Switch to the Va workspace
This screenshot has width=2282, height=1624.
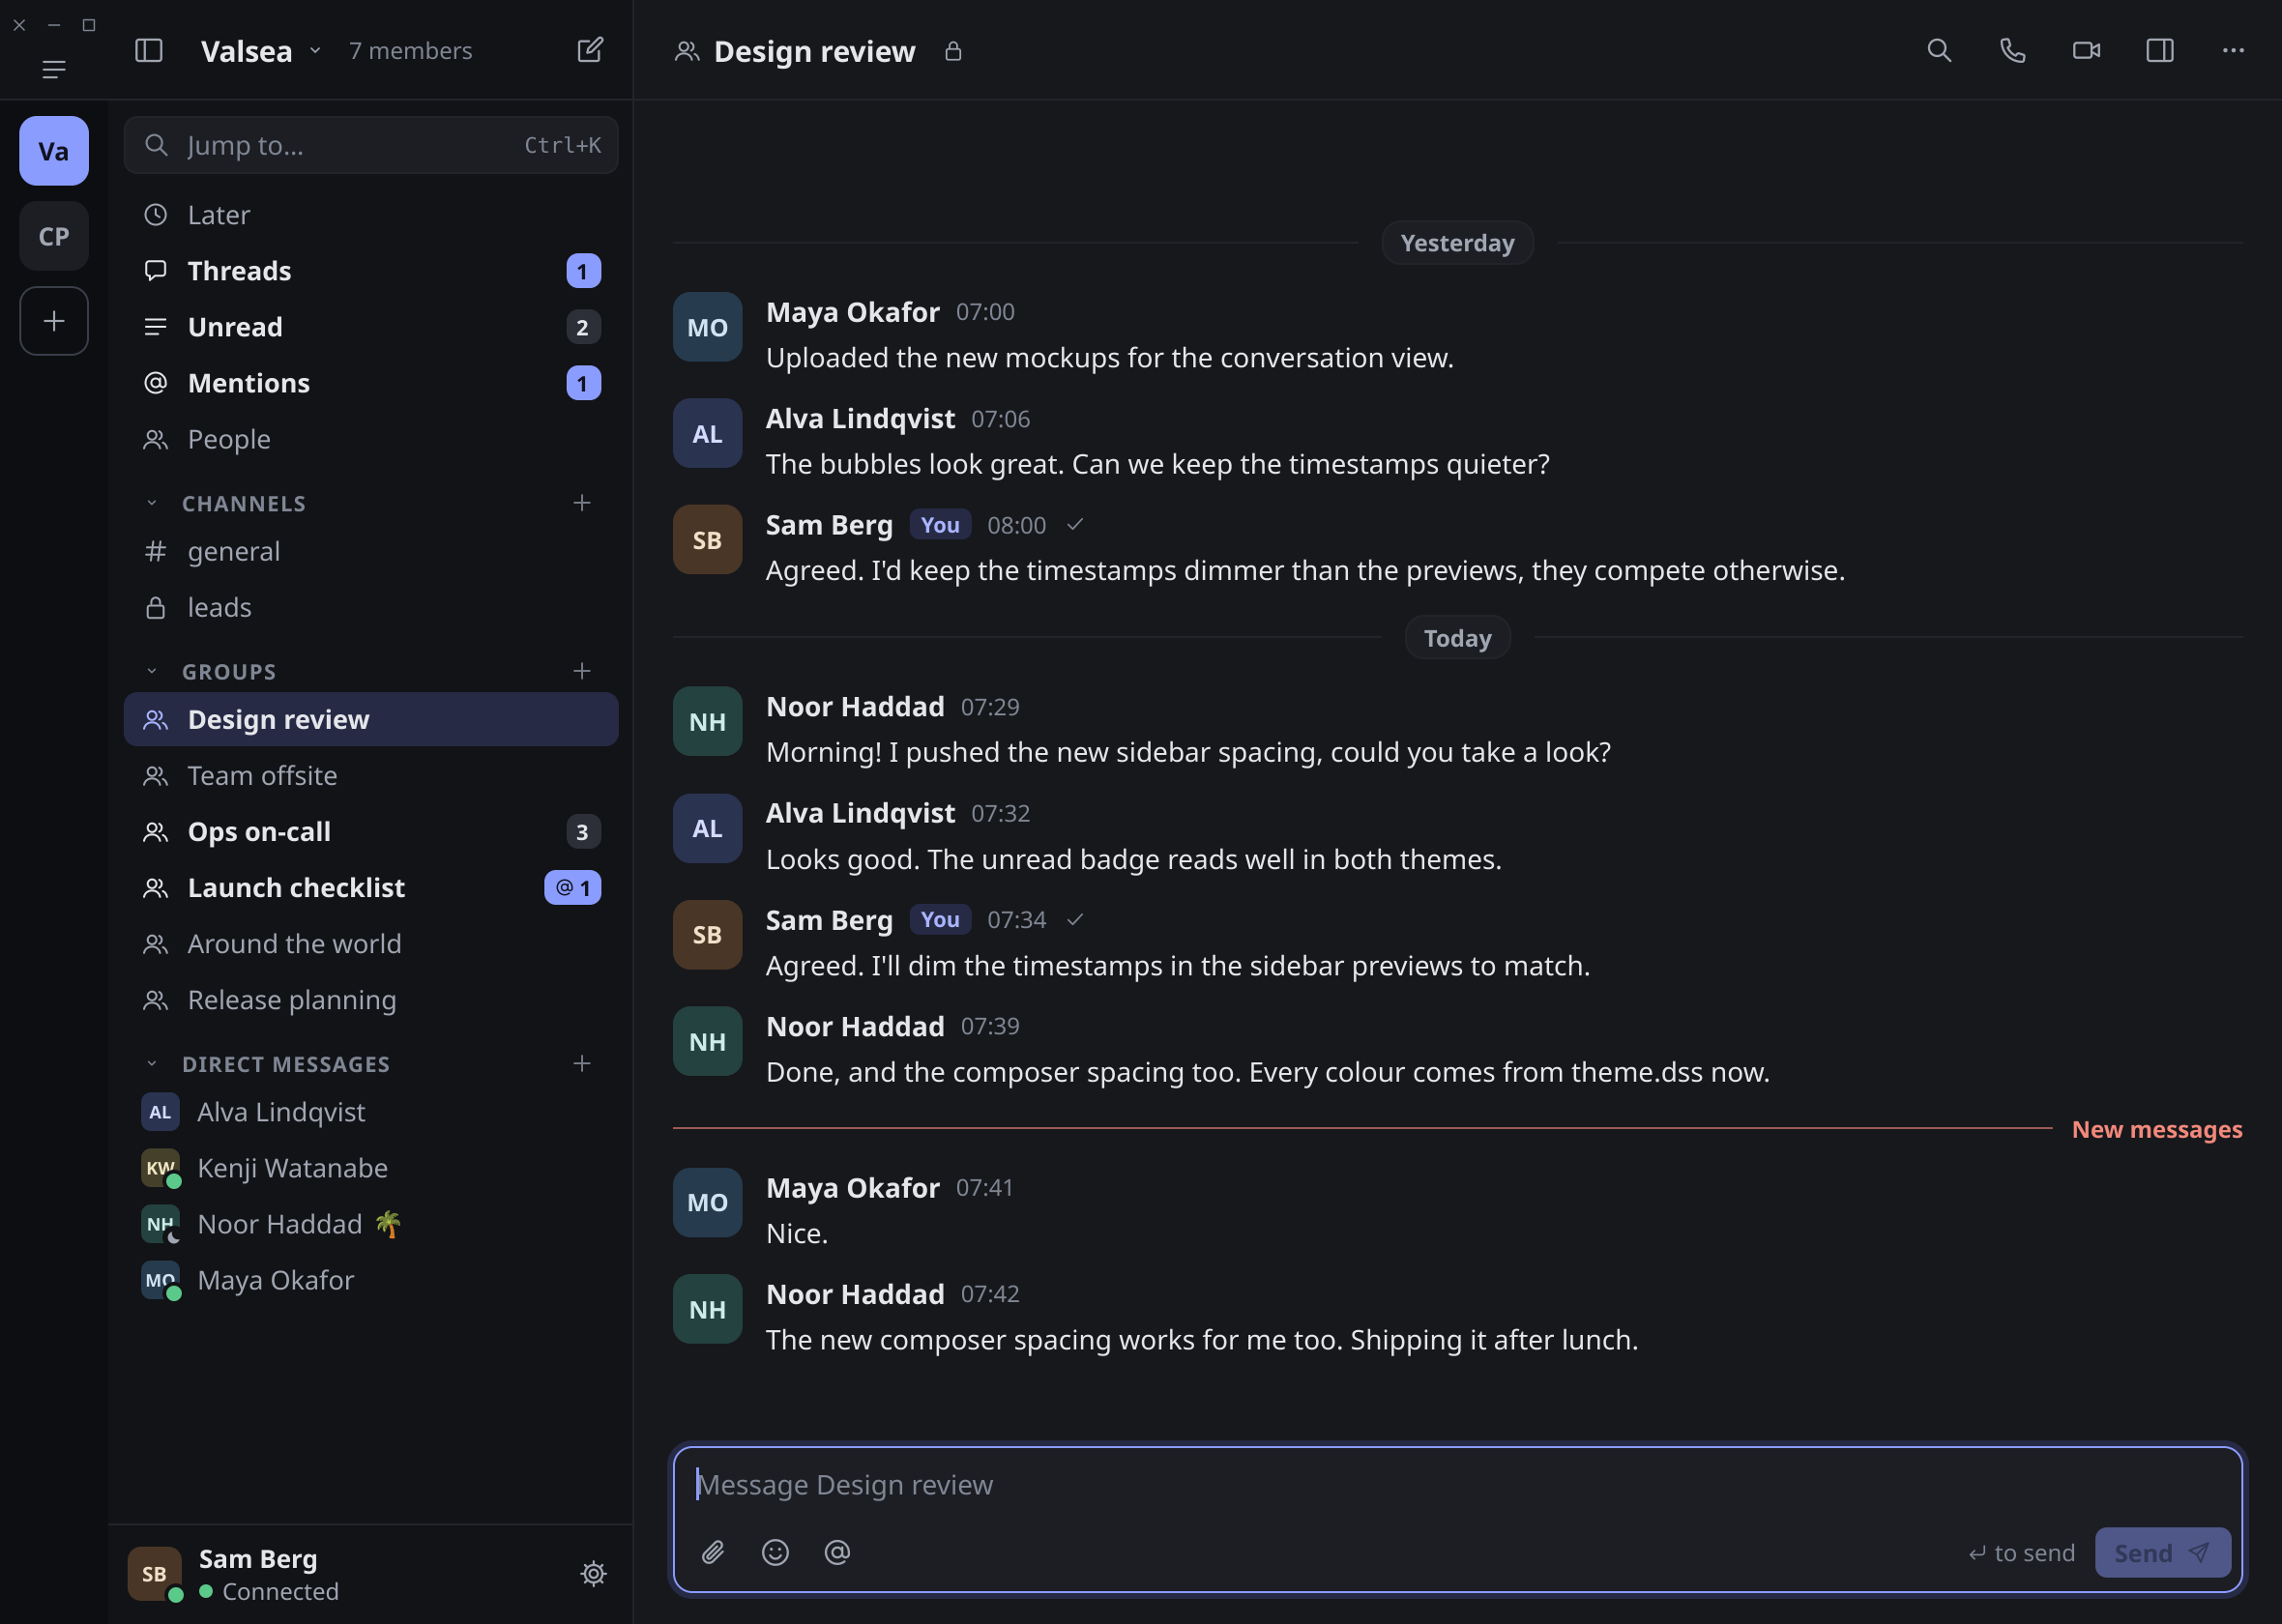coord(54,151)
